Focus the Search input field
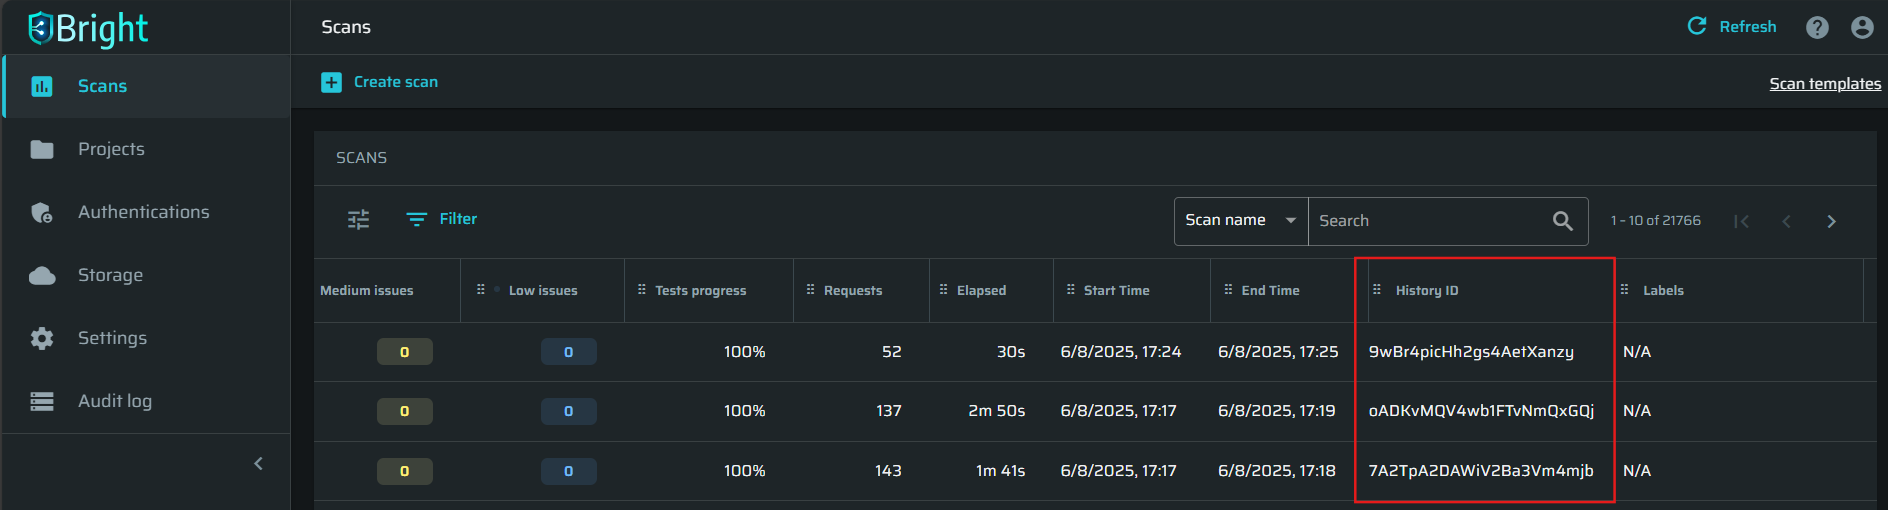 click(x=1430, y=221)
